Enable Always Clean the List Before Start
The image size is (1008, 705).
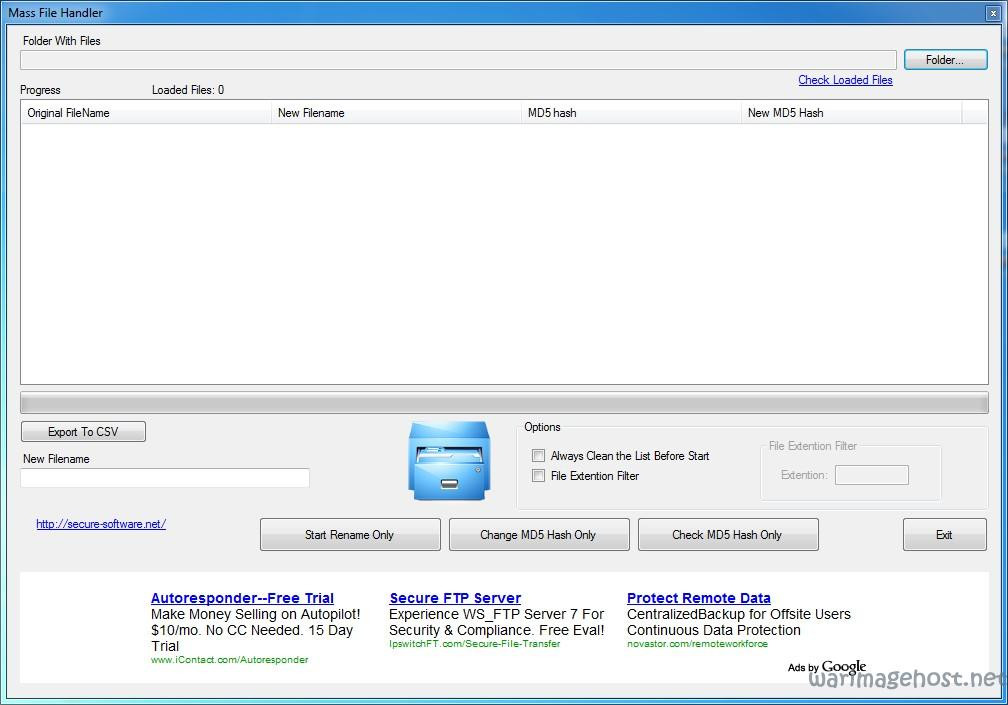click(x=538, y=456)
